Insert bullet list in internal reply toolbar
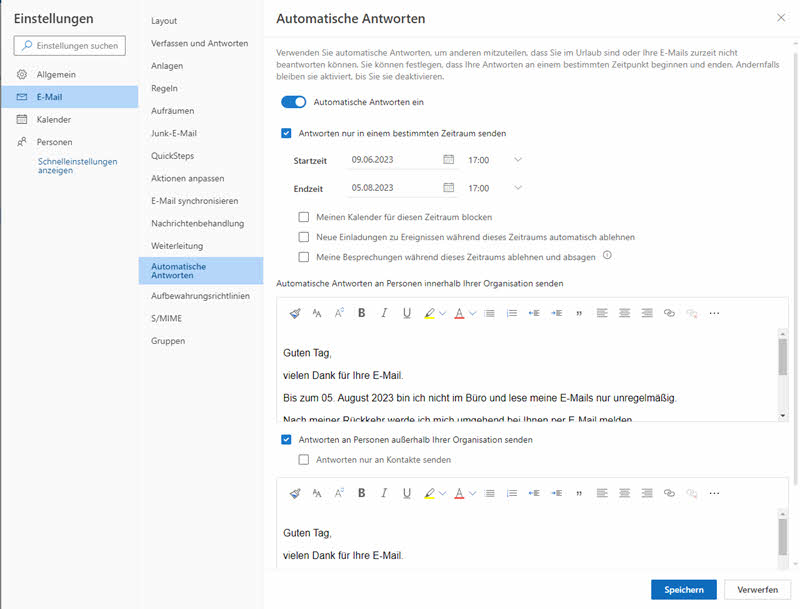800x609 pixels. click(489, 313)
